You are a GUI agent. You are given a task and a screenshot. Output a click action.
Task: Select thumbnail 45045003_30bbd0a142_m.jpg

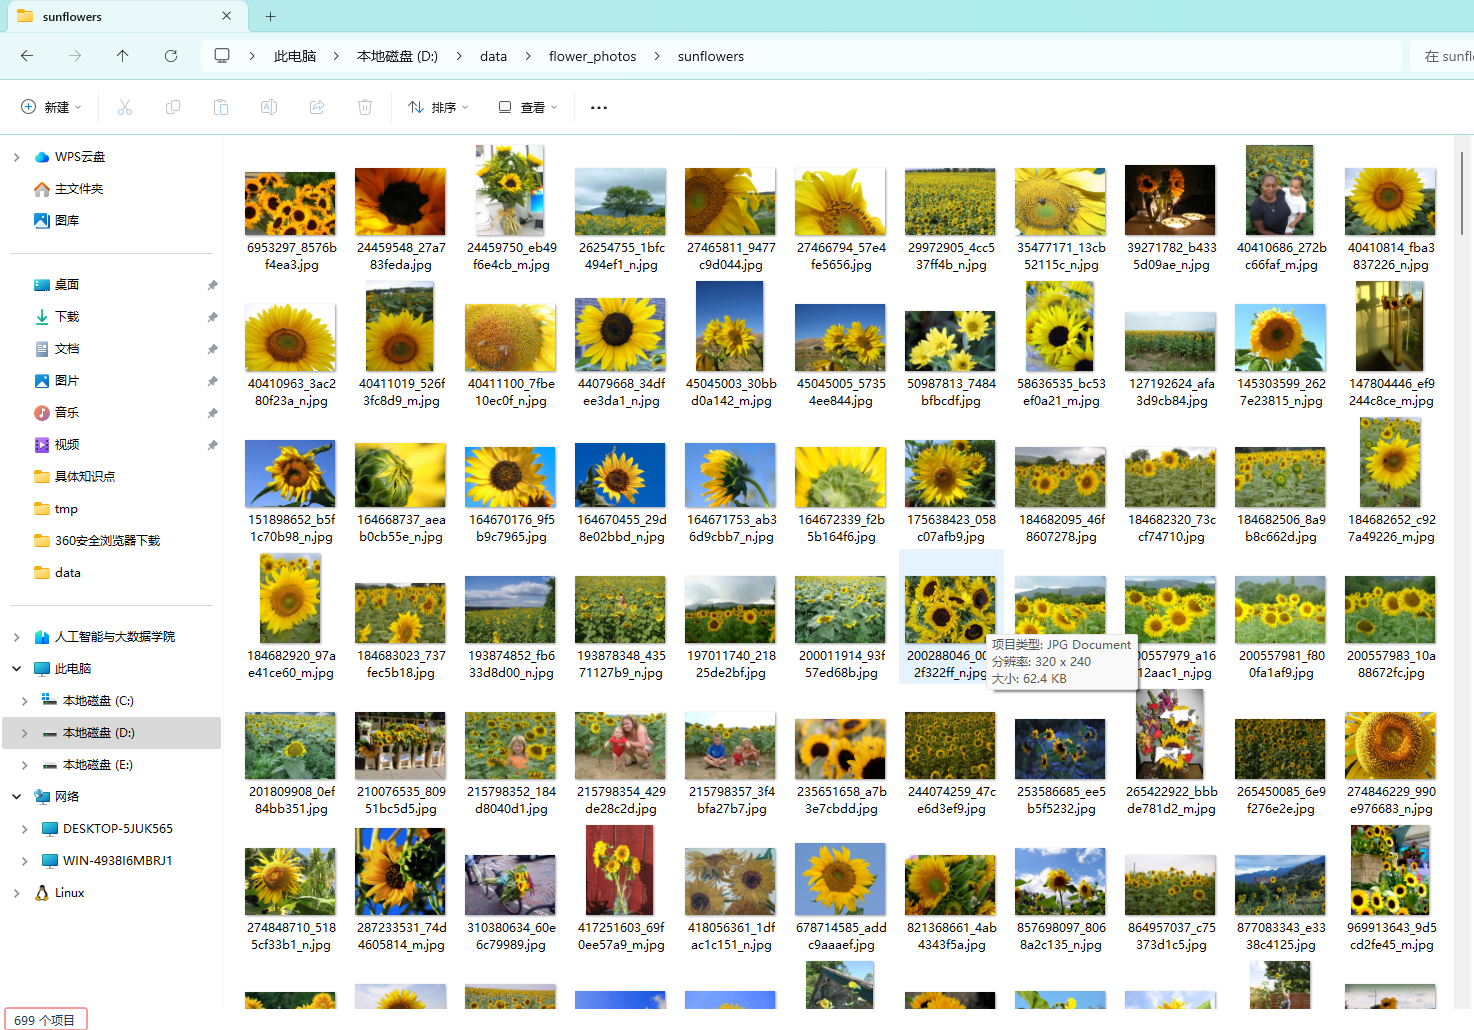click(x=730, y=326)
